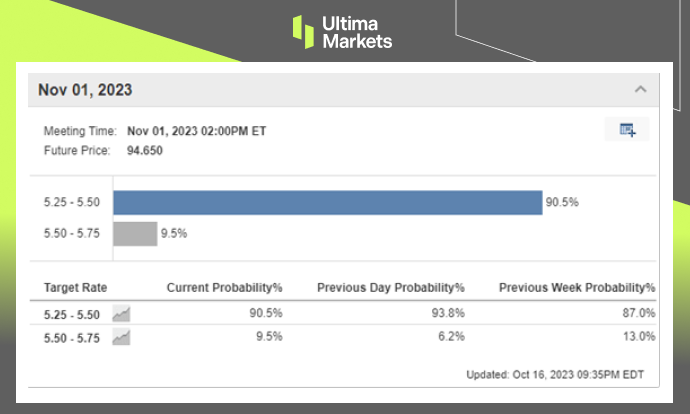This screenshot has height=414, width=690.
Task: Click the Current Probability% column header
Action: pyautogui.click(x=224, y=288)
